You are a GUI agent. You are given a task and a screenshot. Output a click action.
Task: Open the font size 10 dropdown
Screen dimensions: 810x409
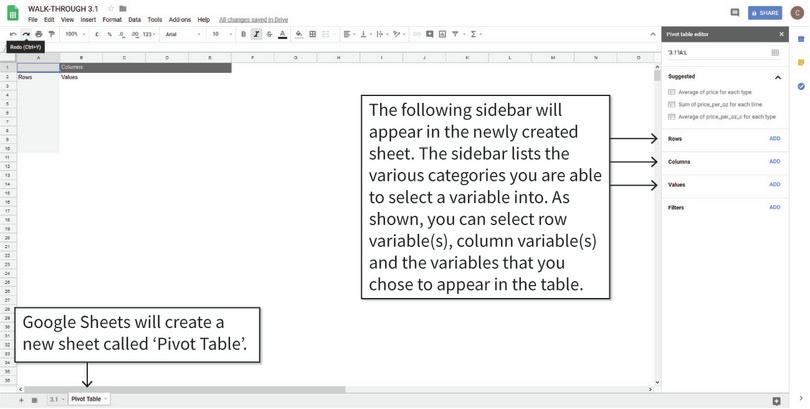tap(222, 34)
